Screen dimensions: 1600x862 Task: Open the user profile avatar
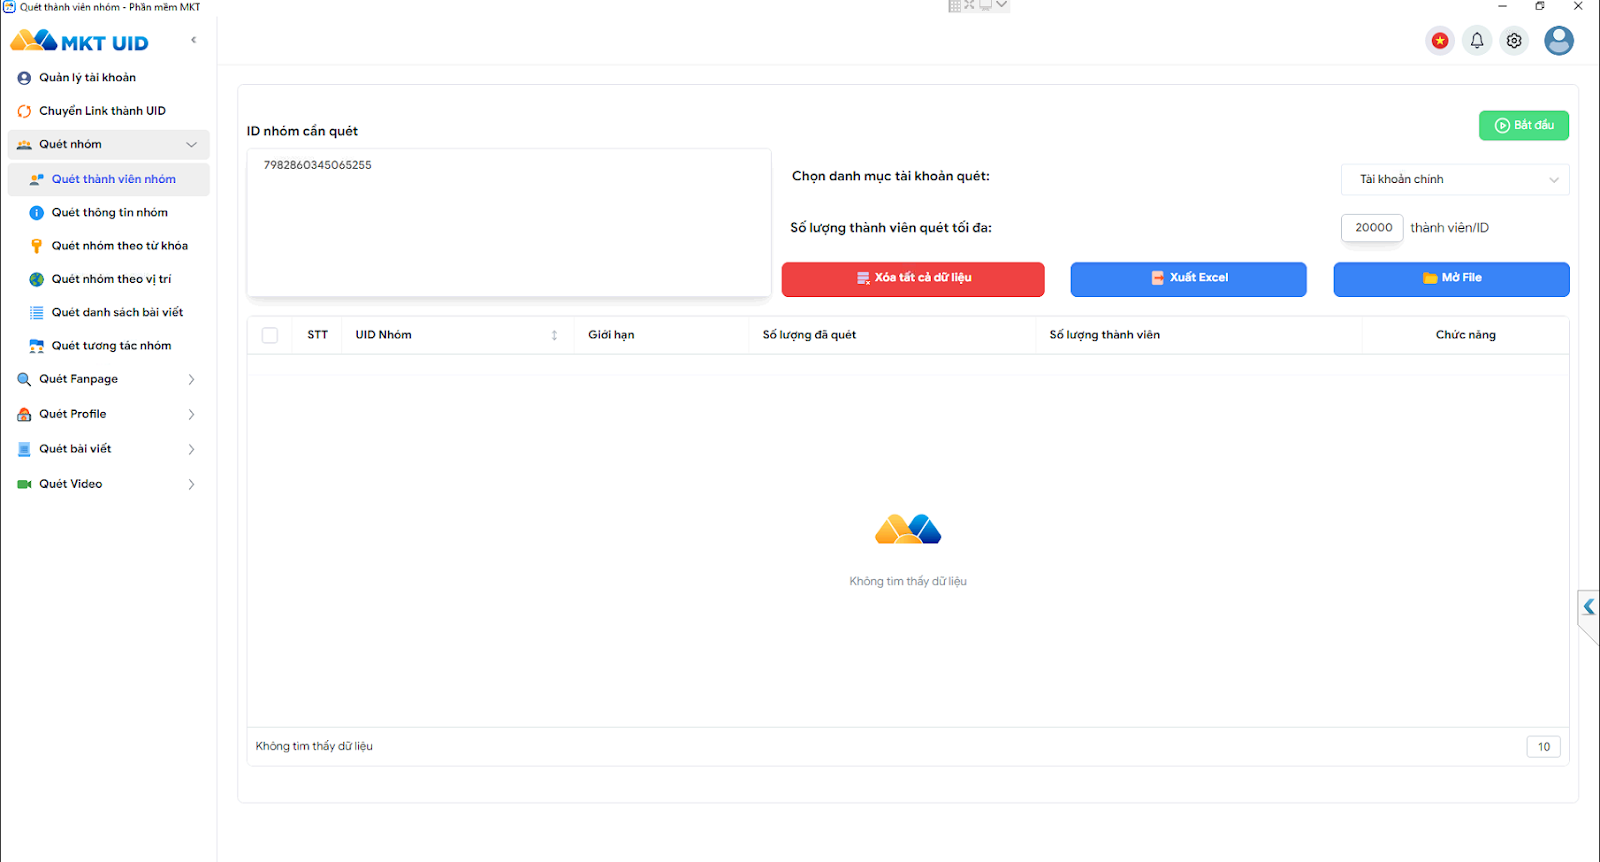point(1559,40)
